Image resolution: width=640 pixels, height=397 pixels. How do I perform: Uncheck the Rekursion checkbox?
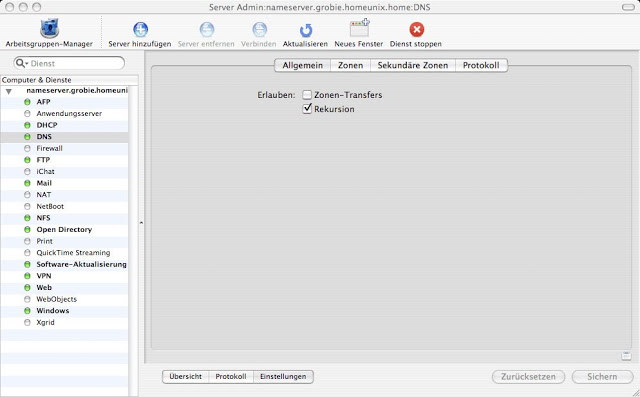tap(307, 109)
